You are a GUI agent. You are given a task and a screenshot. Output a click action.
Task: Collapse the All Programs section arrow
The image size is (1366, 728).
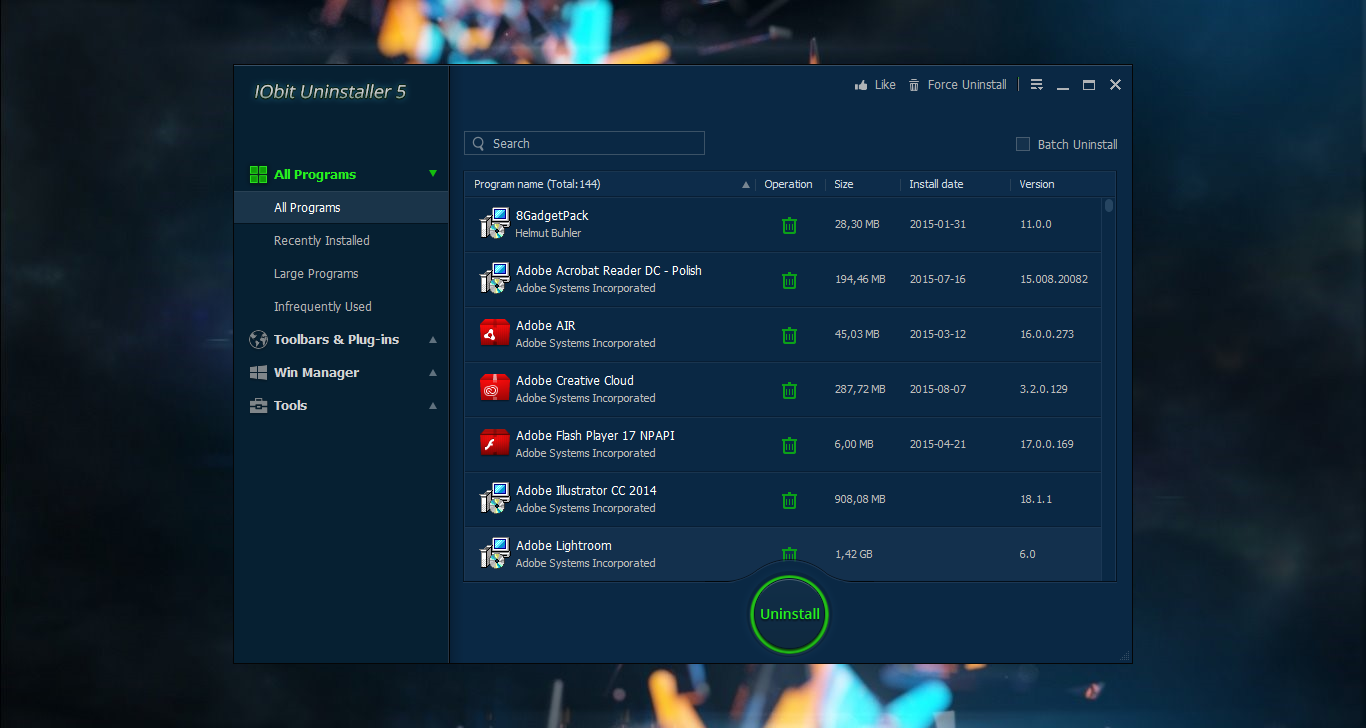click(x=433, y=174)
